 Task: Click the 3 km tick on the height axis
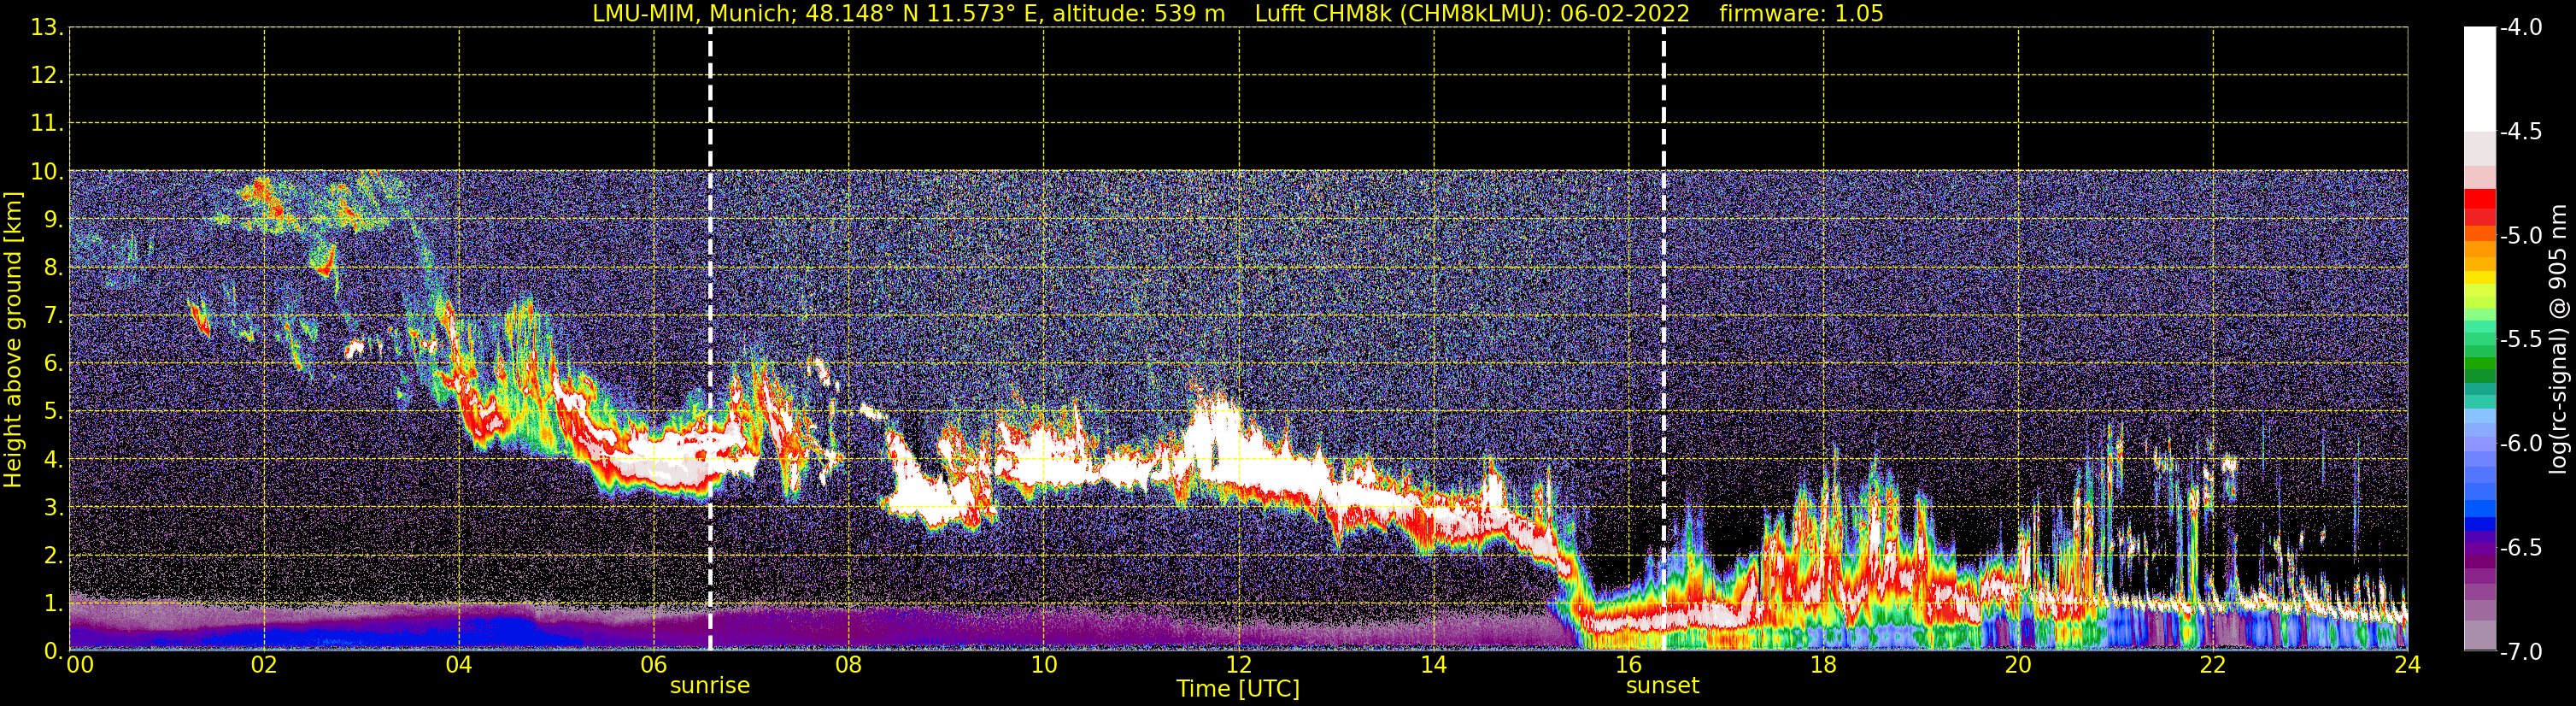coord(52,508)
